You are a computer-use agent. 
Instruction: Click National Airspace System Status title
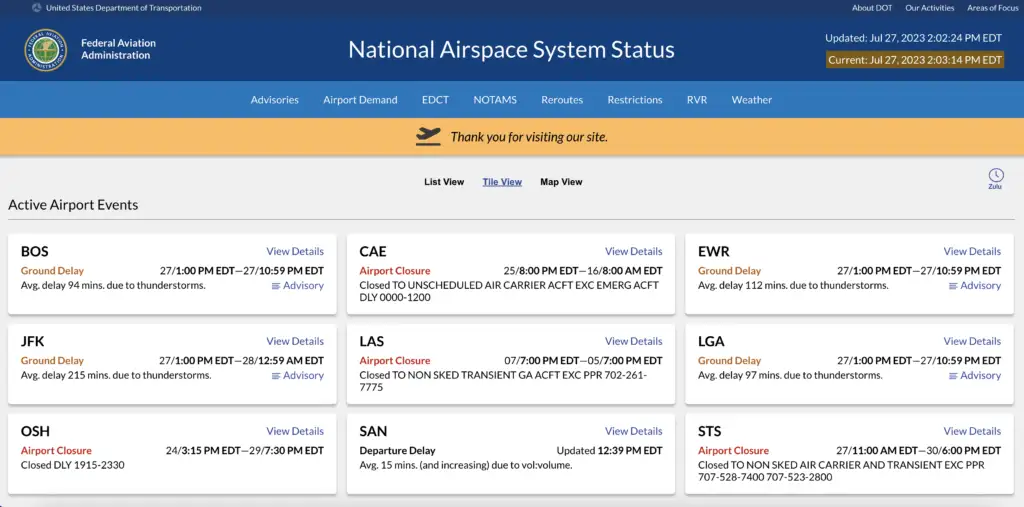[x=511, y=50]
